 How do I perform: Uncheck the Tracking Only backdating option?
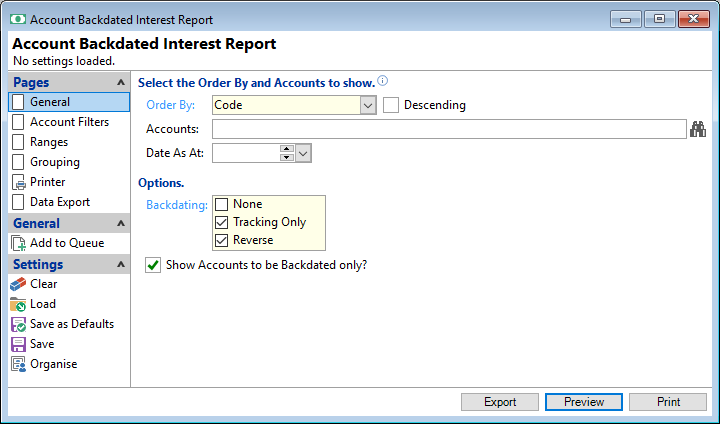222,222
